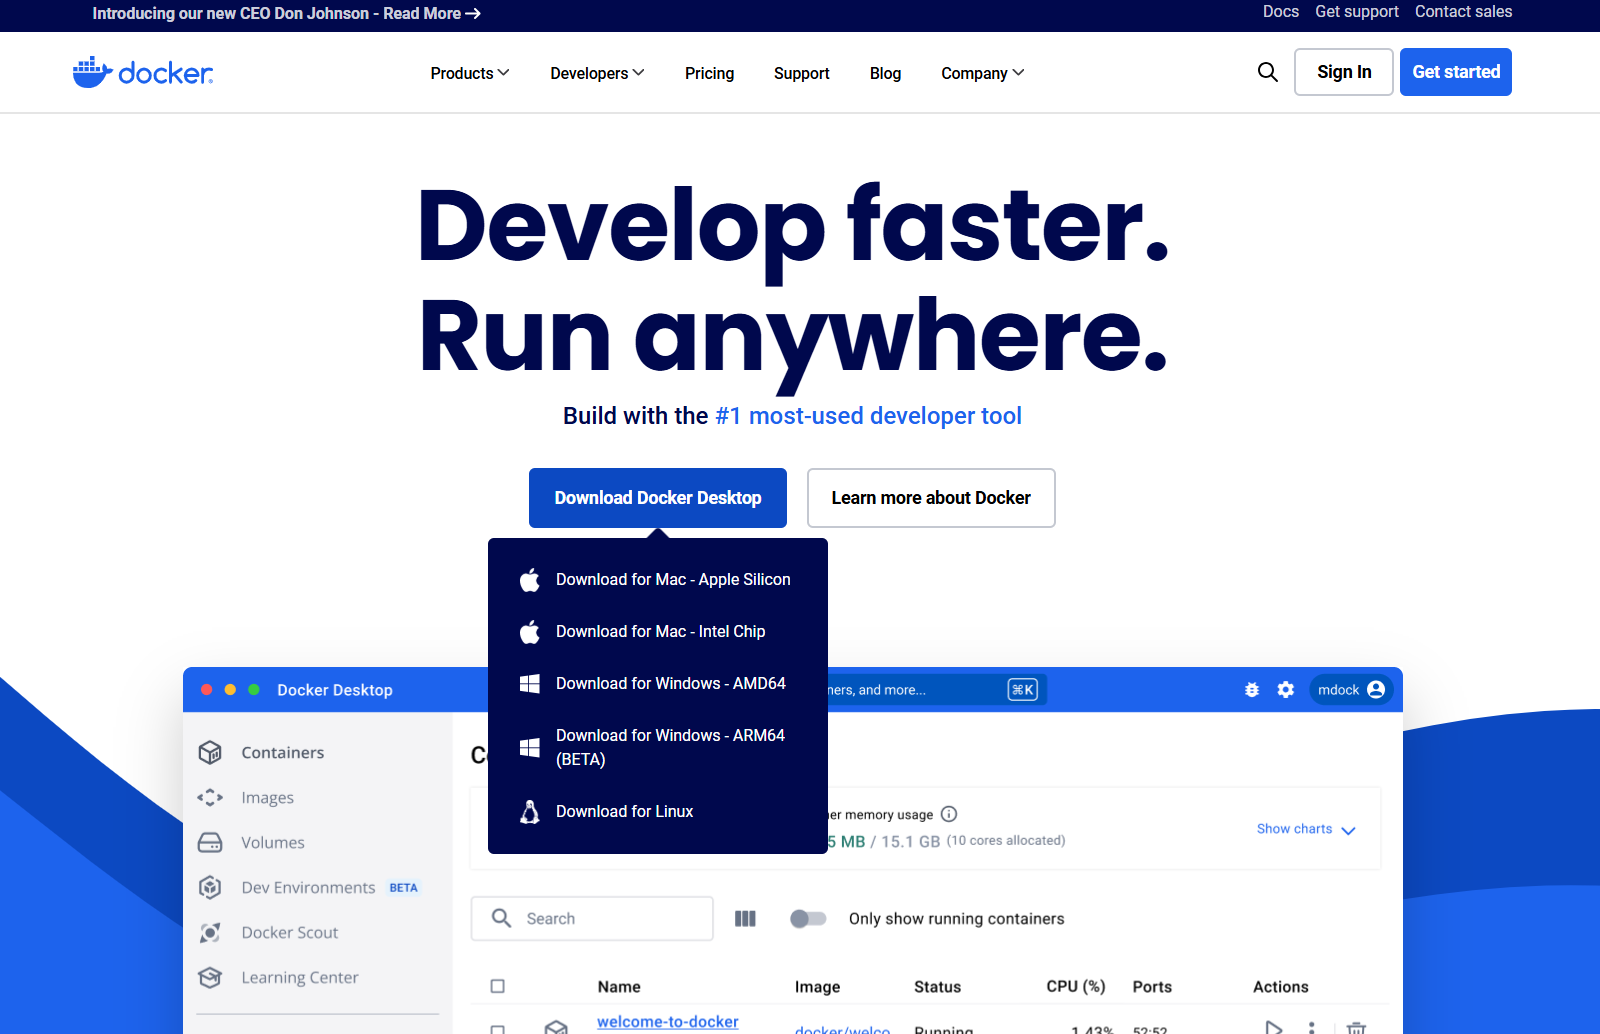The image size is (1600, 1034).
Task: Click the Sign In button
Action: (1344, 72)
